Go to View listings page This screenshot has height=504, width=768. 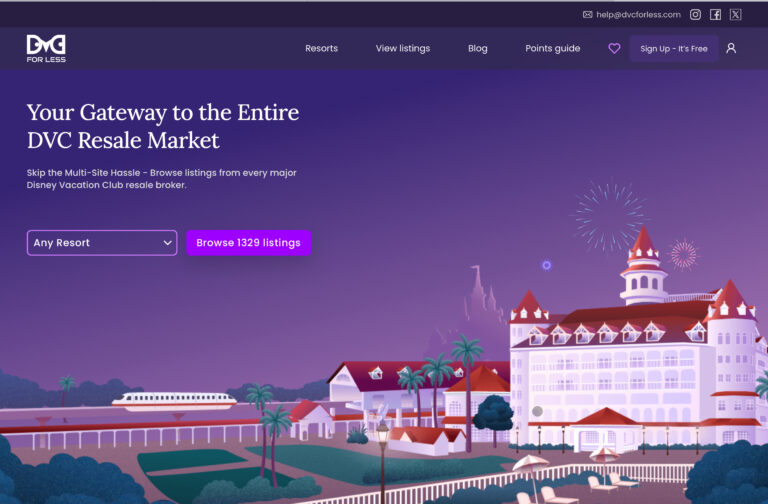point(403,48)
